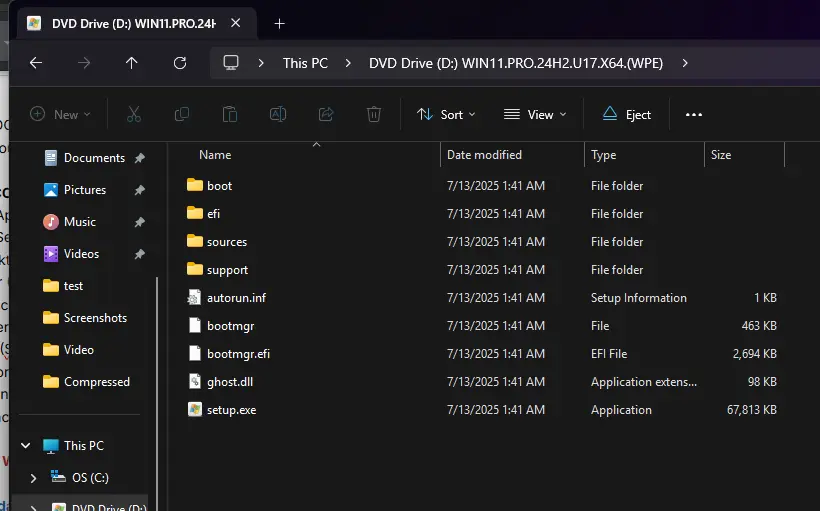Click the sources folder icon
Screen dimensions: 820x511
click(x=195, y=241)
